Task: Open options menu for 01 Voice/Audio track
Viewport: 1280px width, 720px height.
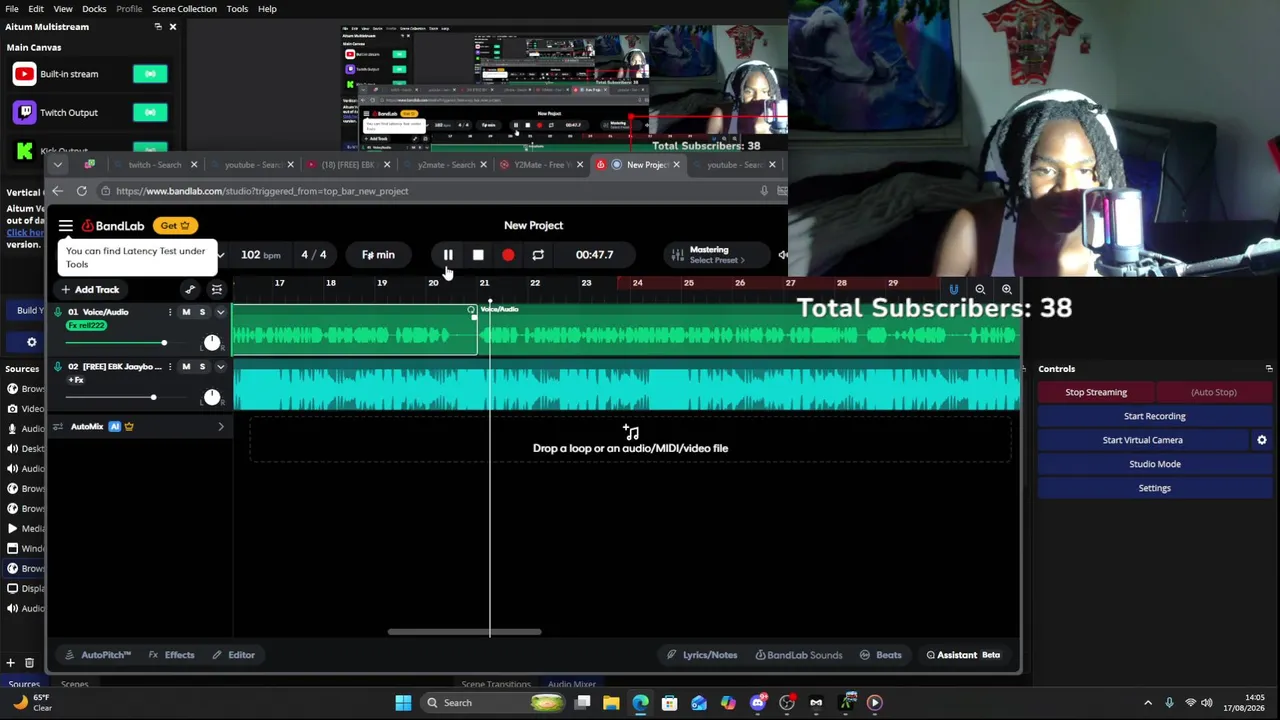Action: pyautogui.click(x=170, y=312)
